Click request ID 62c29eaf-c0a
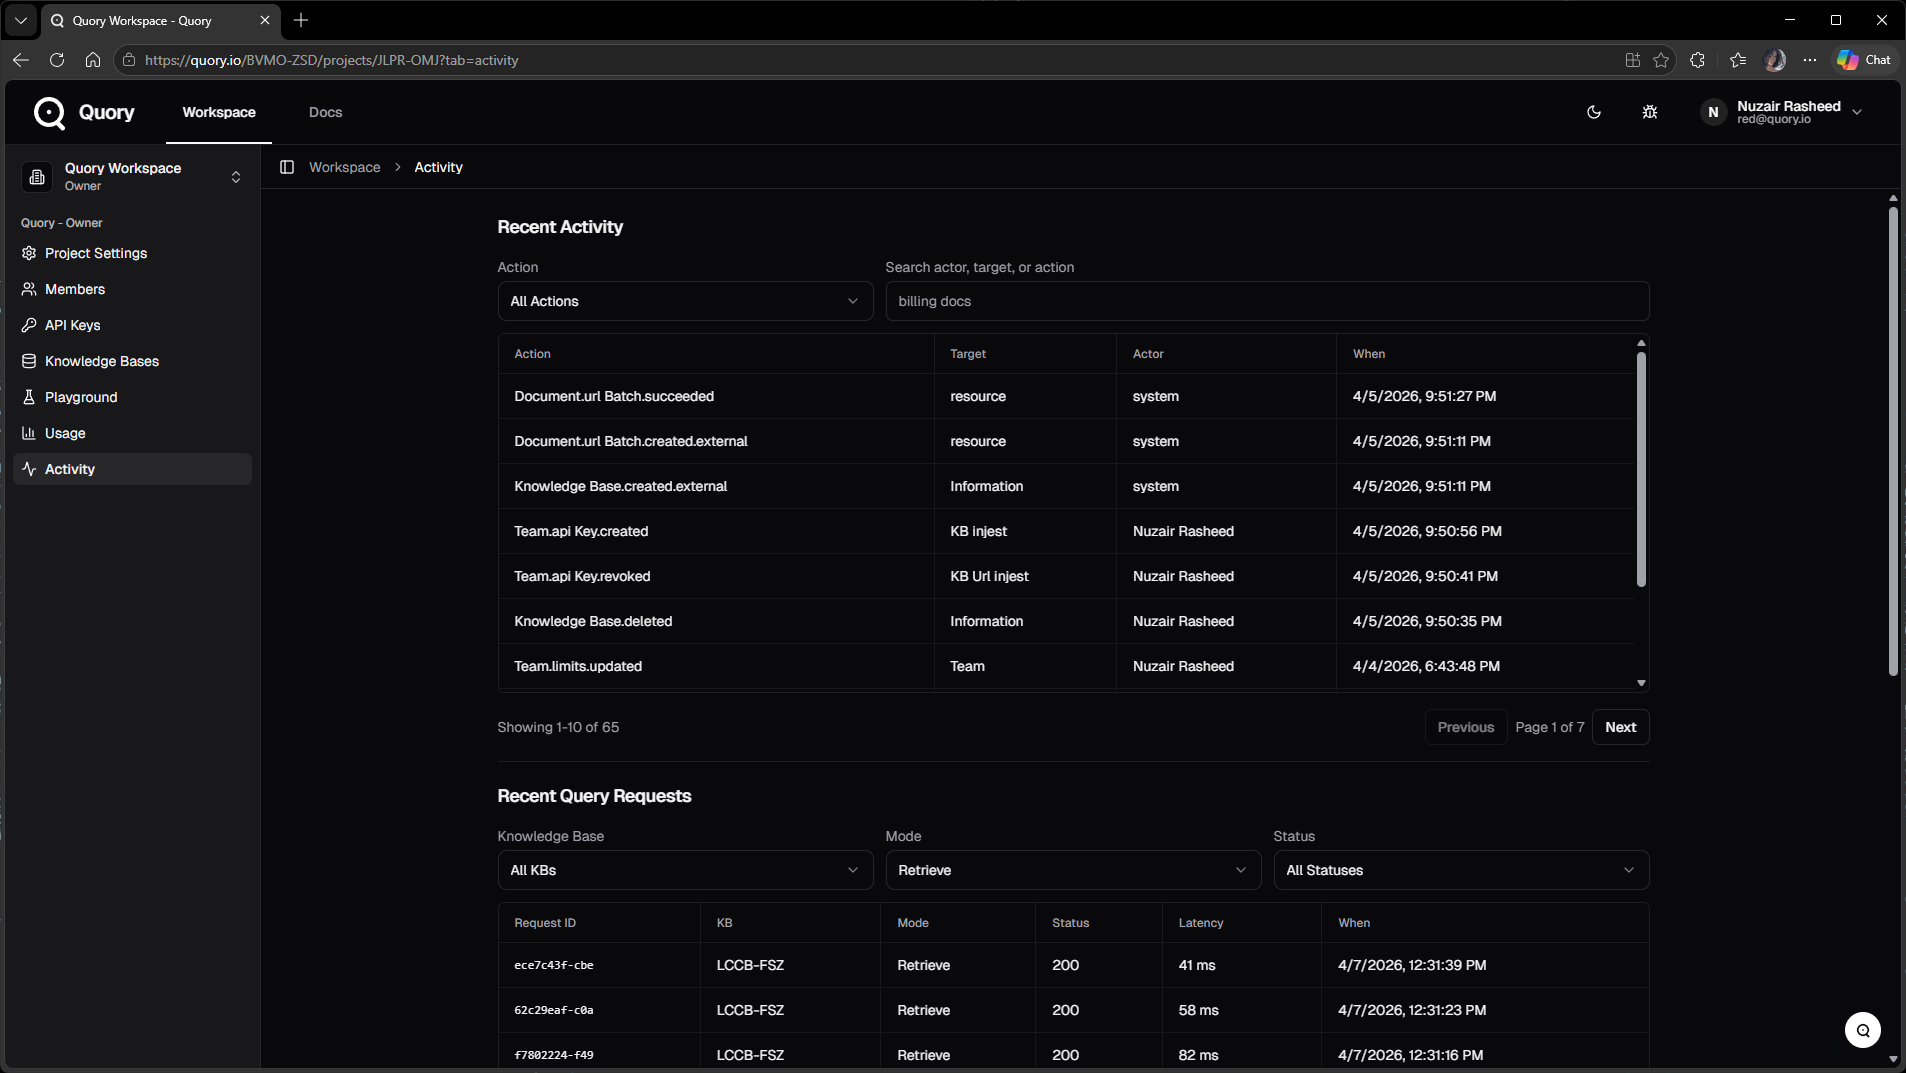This screenshot has width=1906, height=1073. click(554, 1010)
